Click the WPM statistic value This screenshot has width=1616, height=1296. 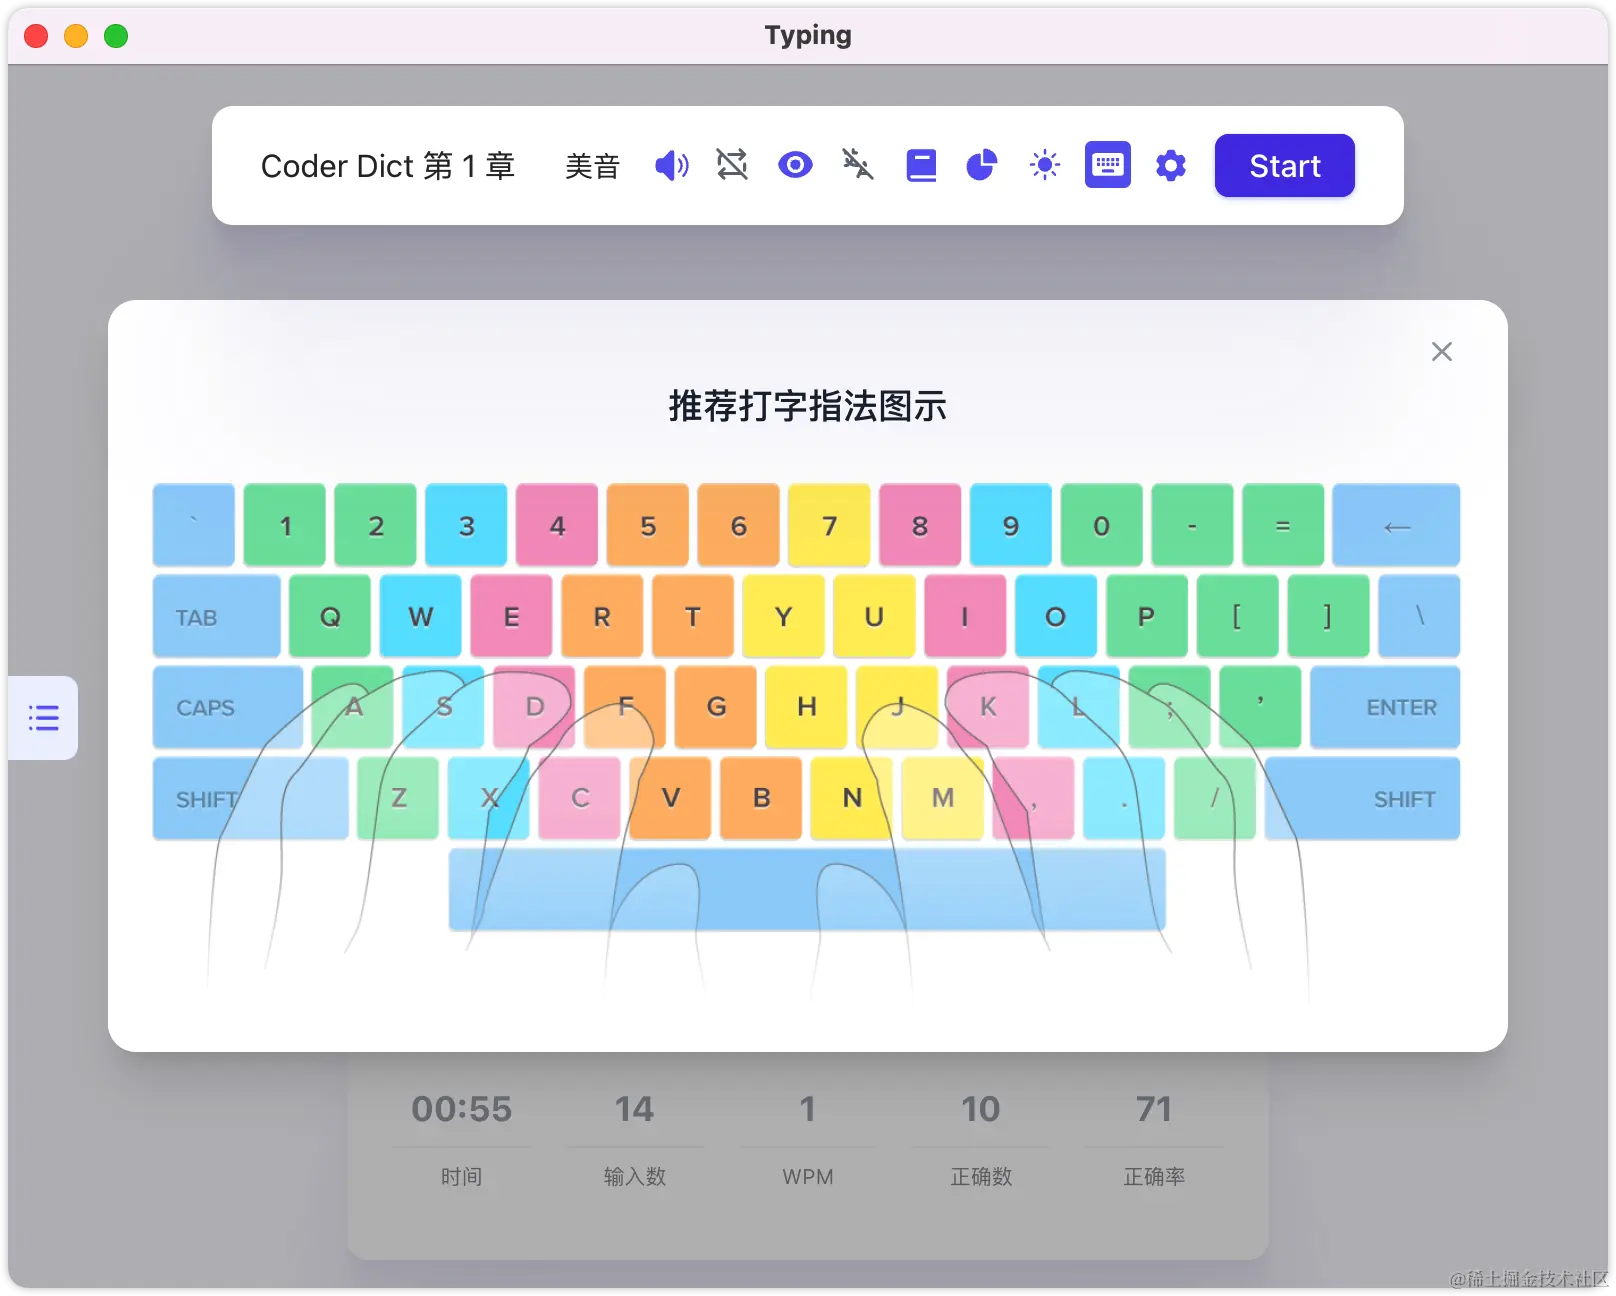click(808, 1108)
